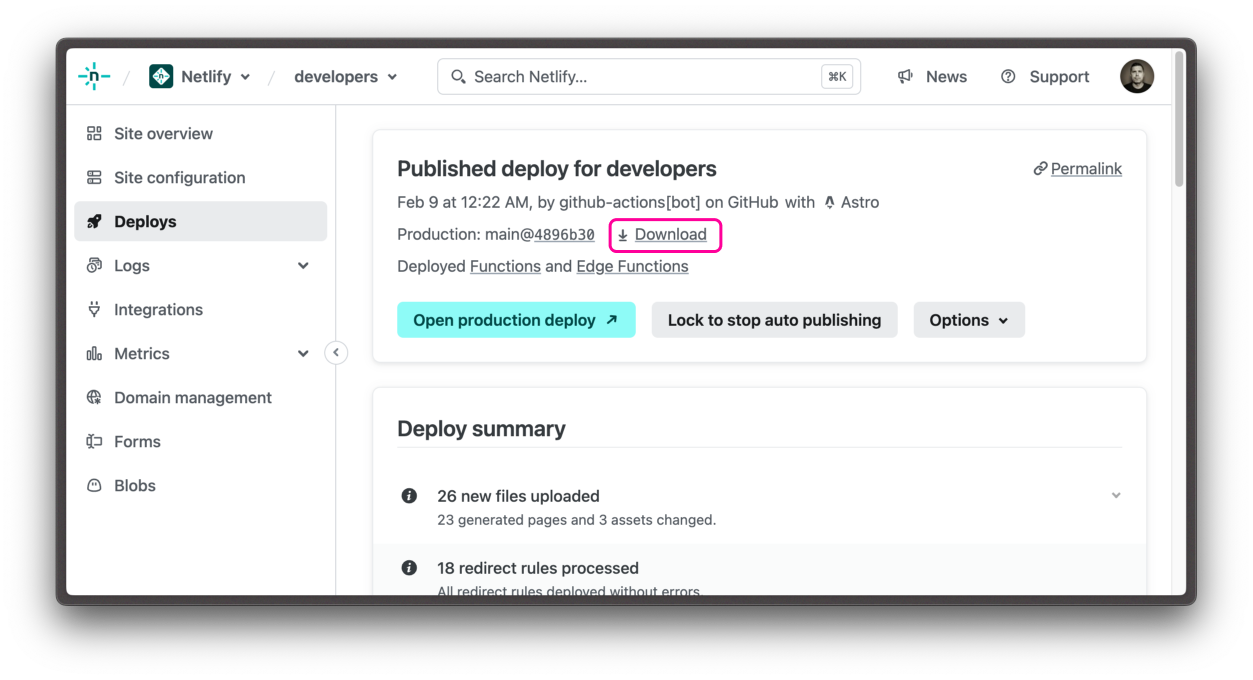Click the Site overview grid icon

pyautogui.click(x=94, y=134)
